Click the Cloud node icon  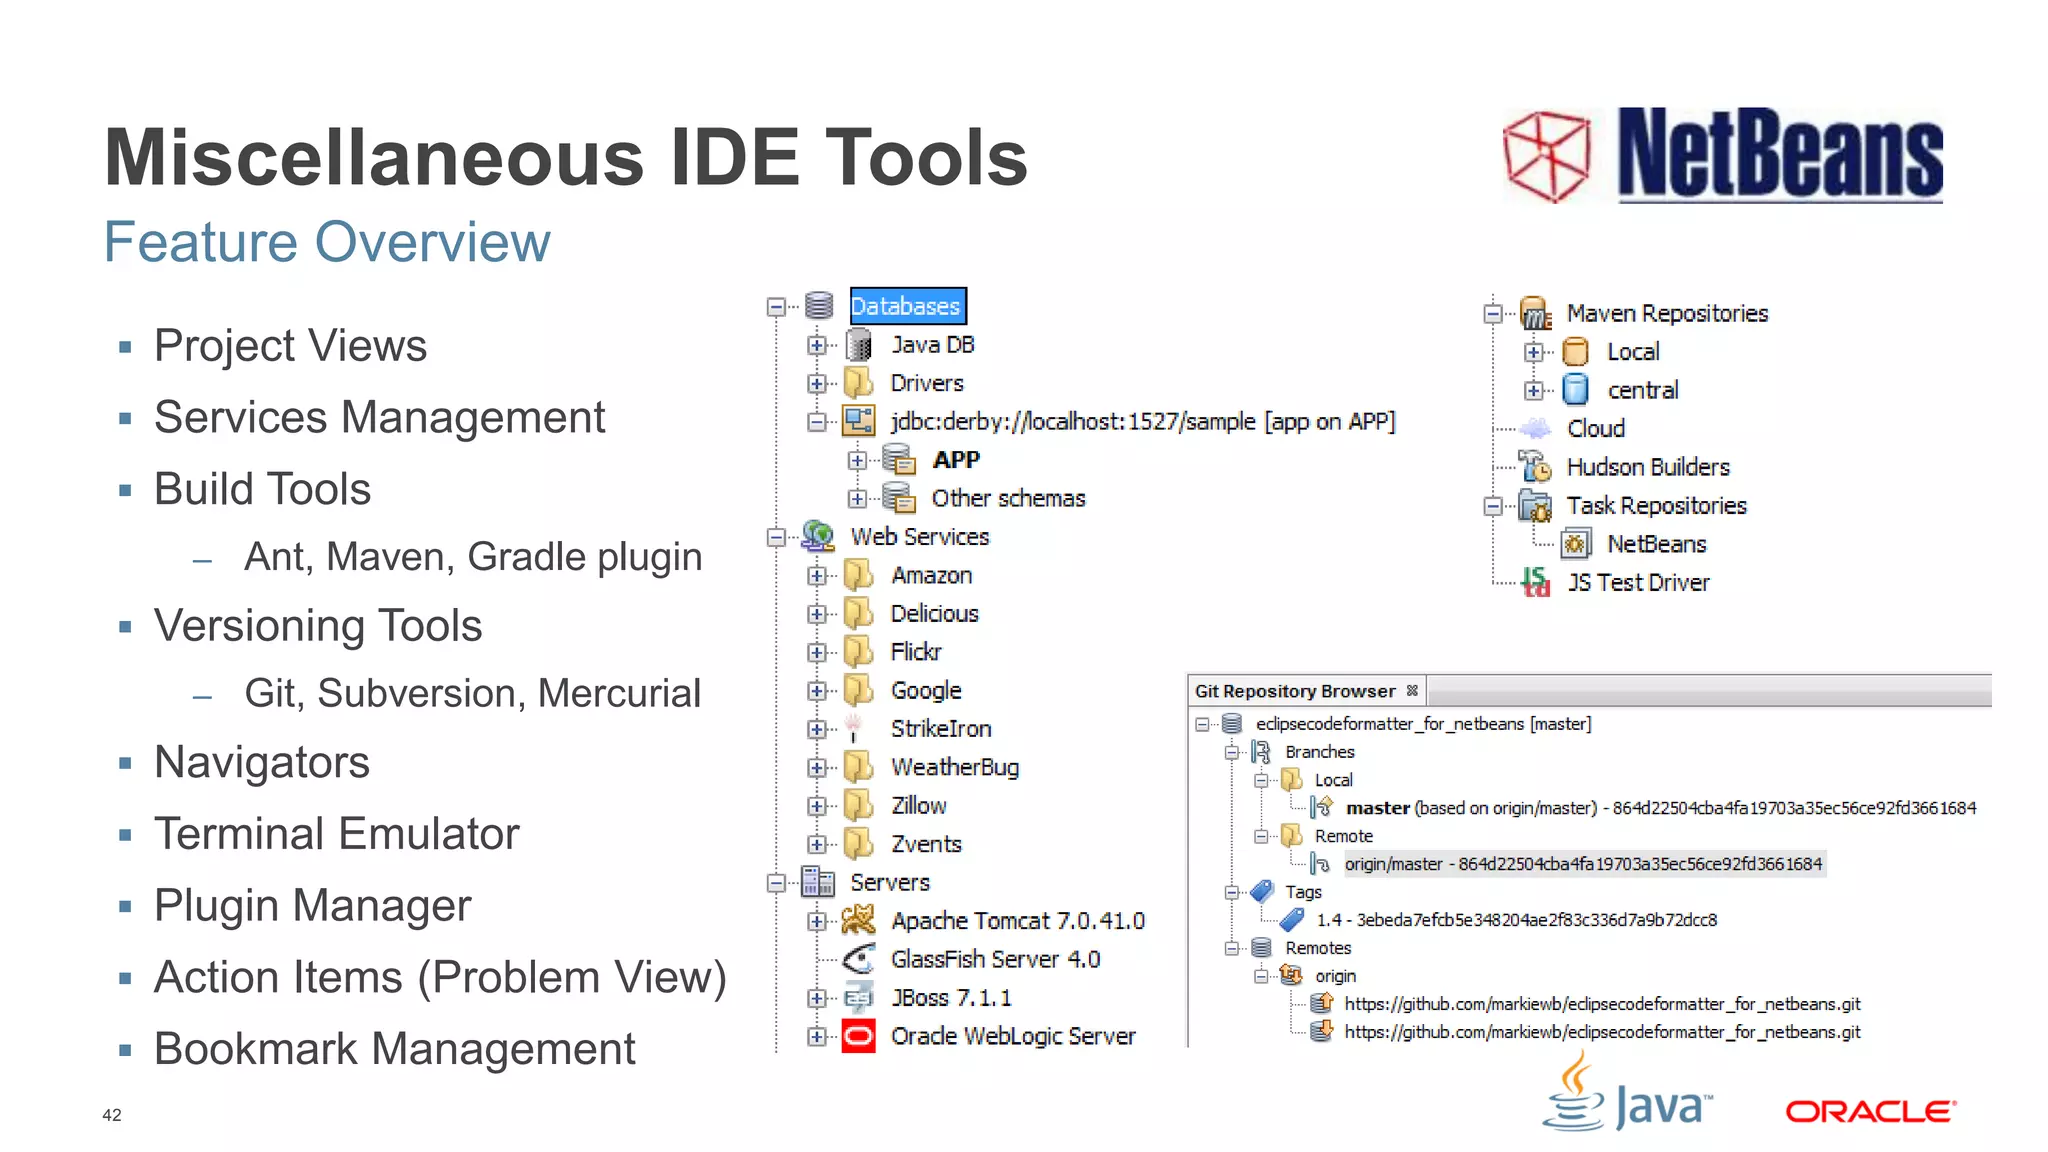pos(1535,428)
